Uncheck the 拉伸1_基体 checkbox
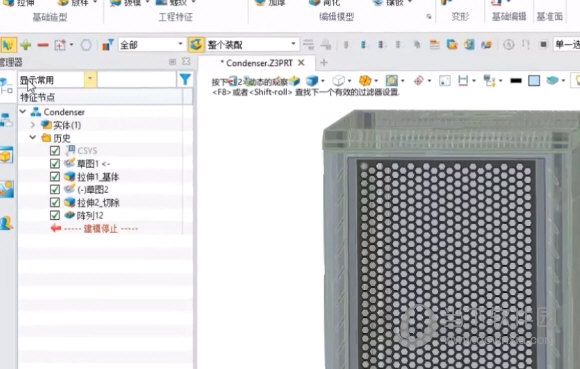Viewport: 580px width, 369px height. (x=55, y=177)
